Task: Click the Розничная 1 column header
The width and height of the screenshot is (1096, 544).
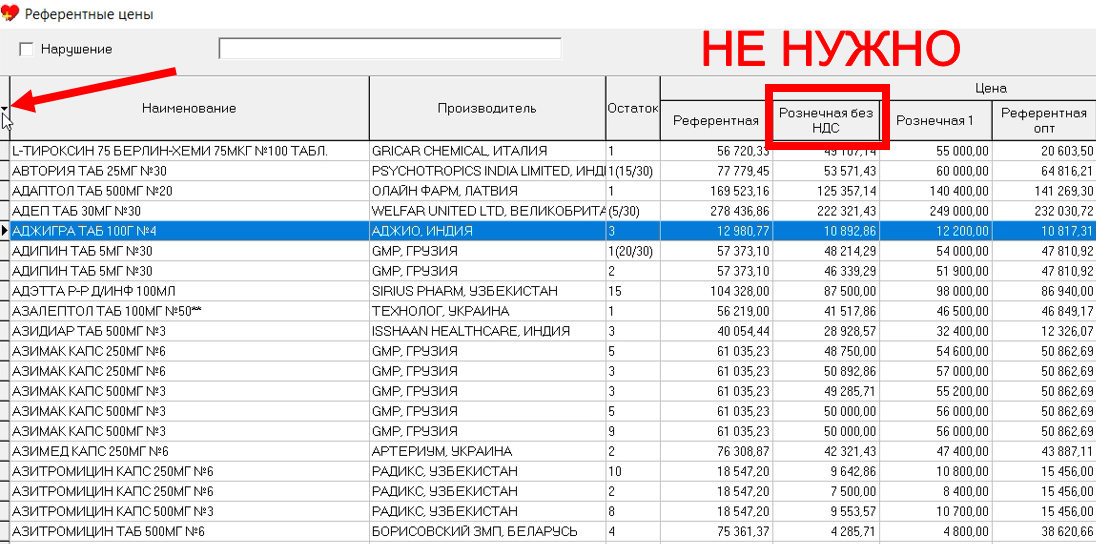Action: 934,121
